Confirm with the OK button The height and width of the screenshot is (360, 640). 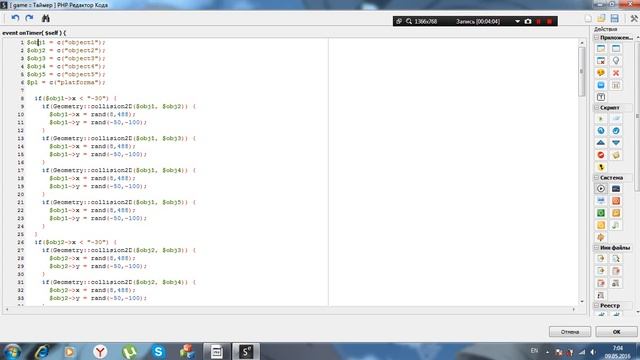[616, 331]
